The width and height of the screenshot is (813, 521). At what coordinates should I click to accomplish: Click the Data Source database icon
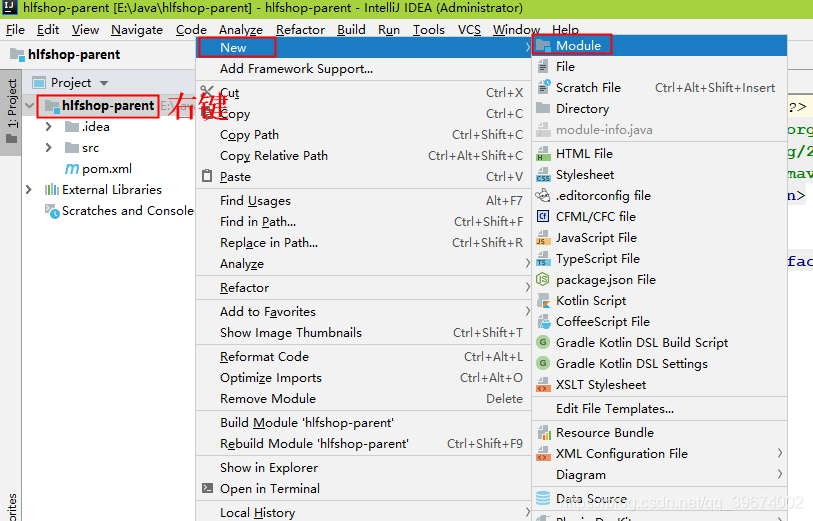(x=543, y=498)
